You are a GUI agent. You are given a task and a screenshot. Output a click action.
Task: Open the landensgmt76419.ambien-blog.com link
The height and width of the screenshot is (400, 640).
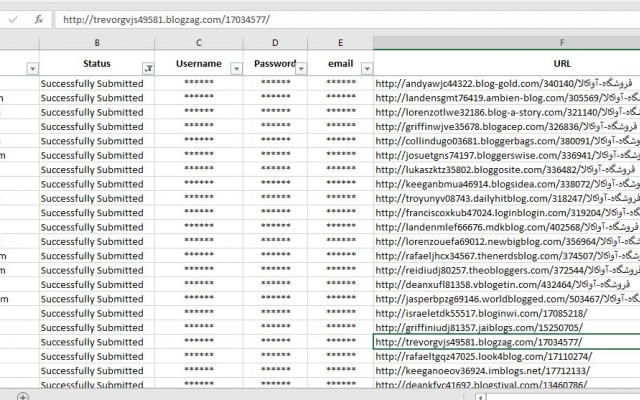pos(507,98)
